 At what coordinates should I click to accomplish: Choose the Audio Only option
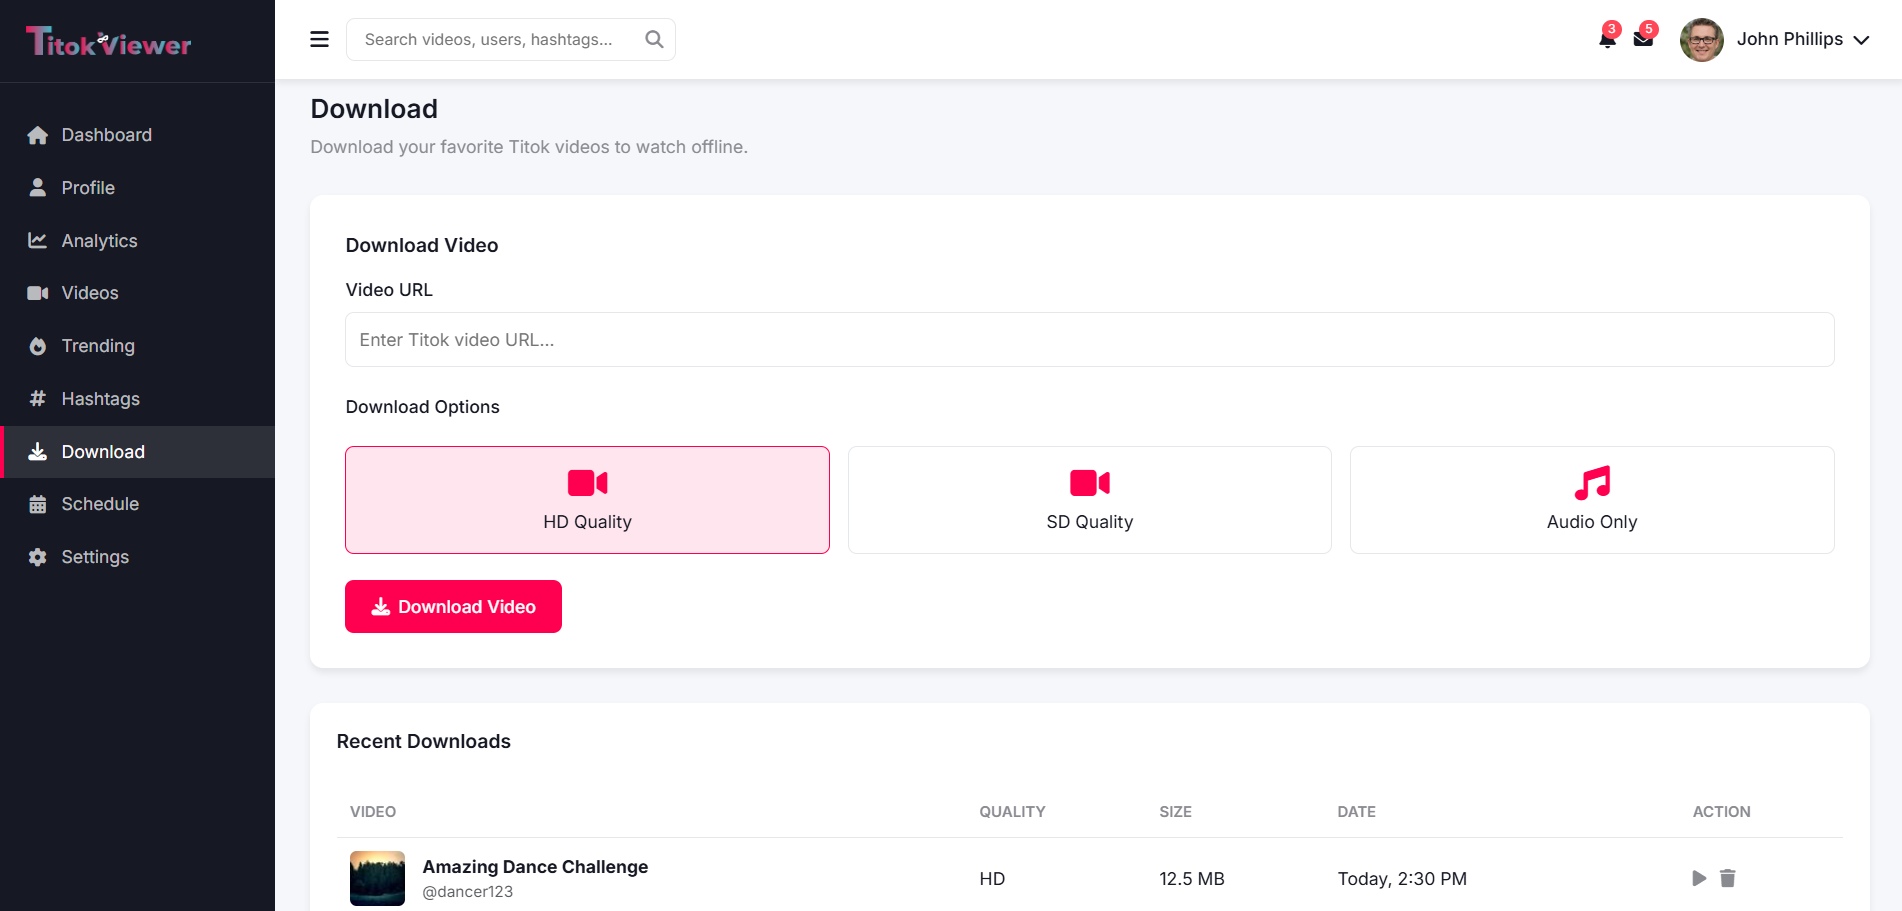click(x=1591, y=499)
